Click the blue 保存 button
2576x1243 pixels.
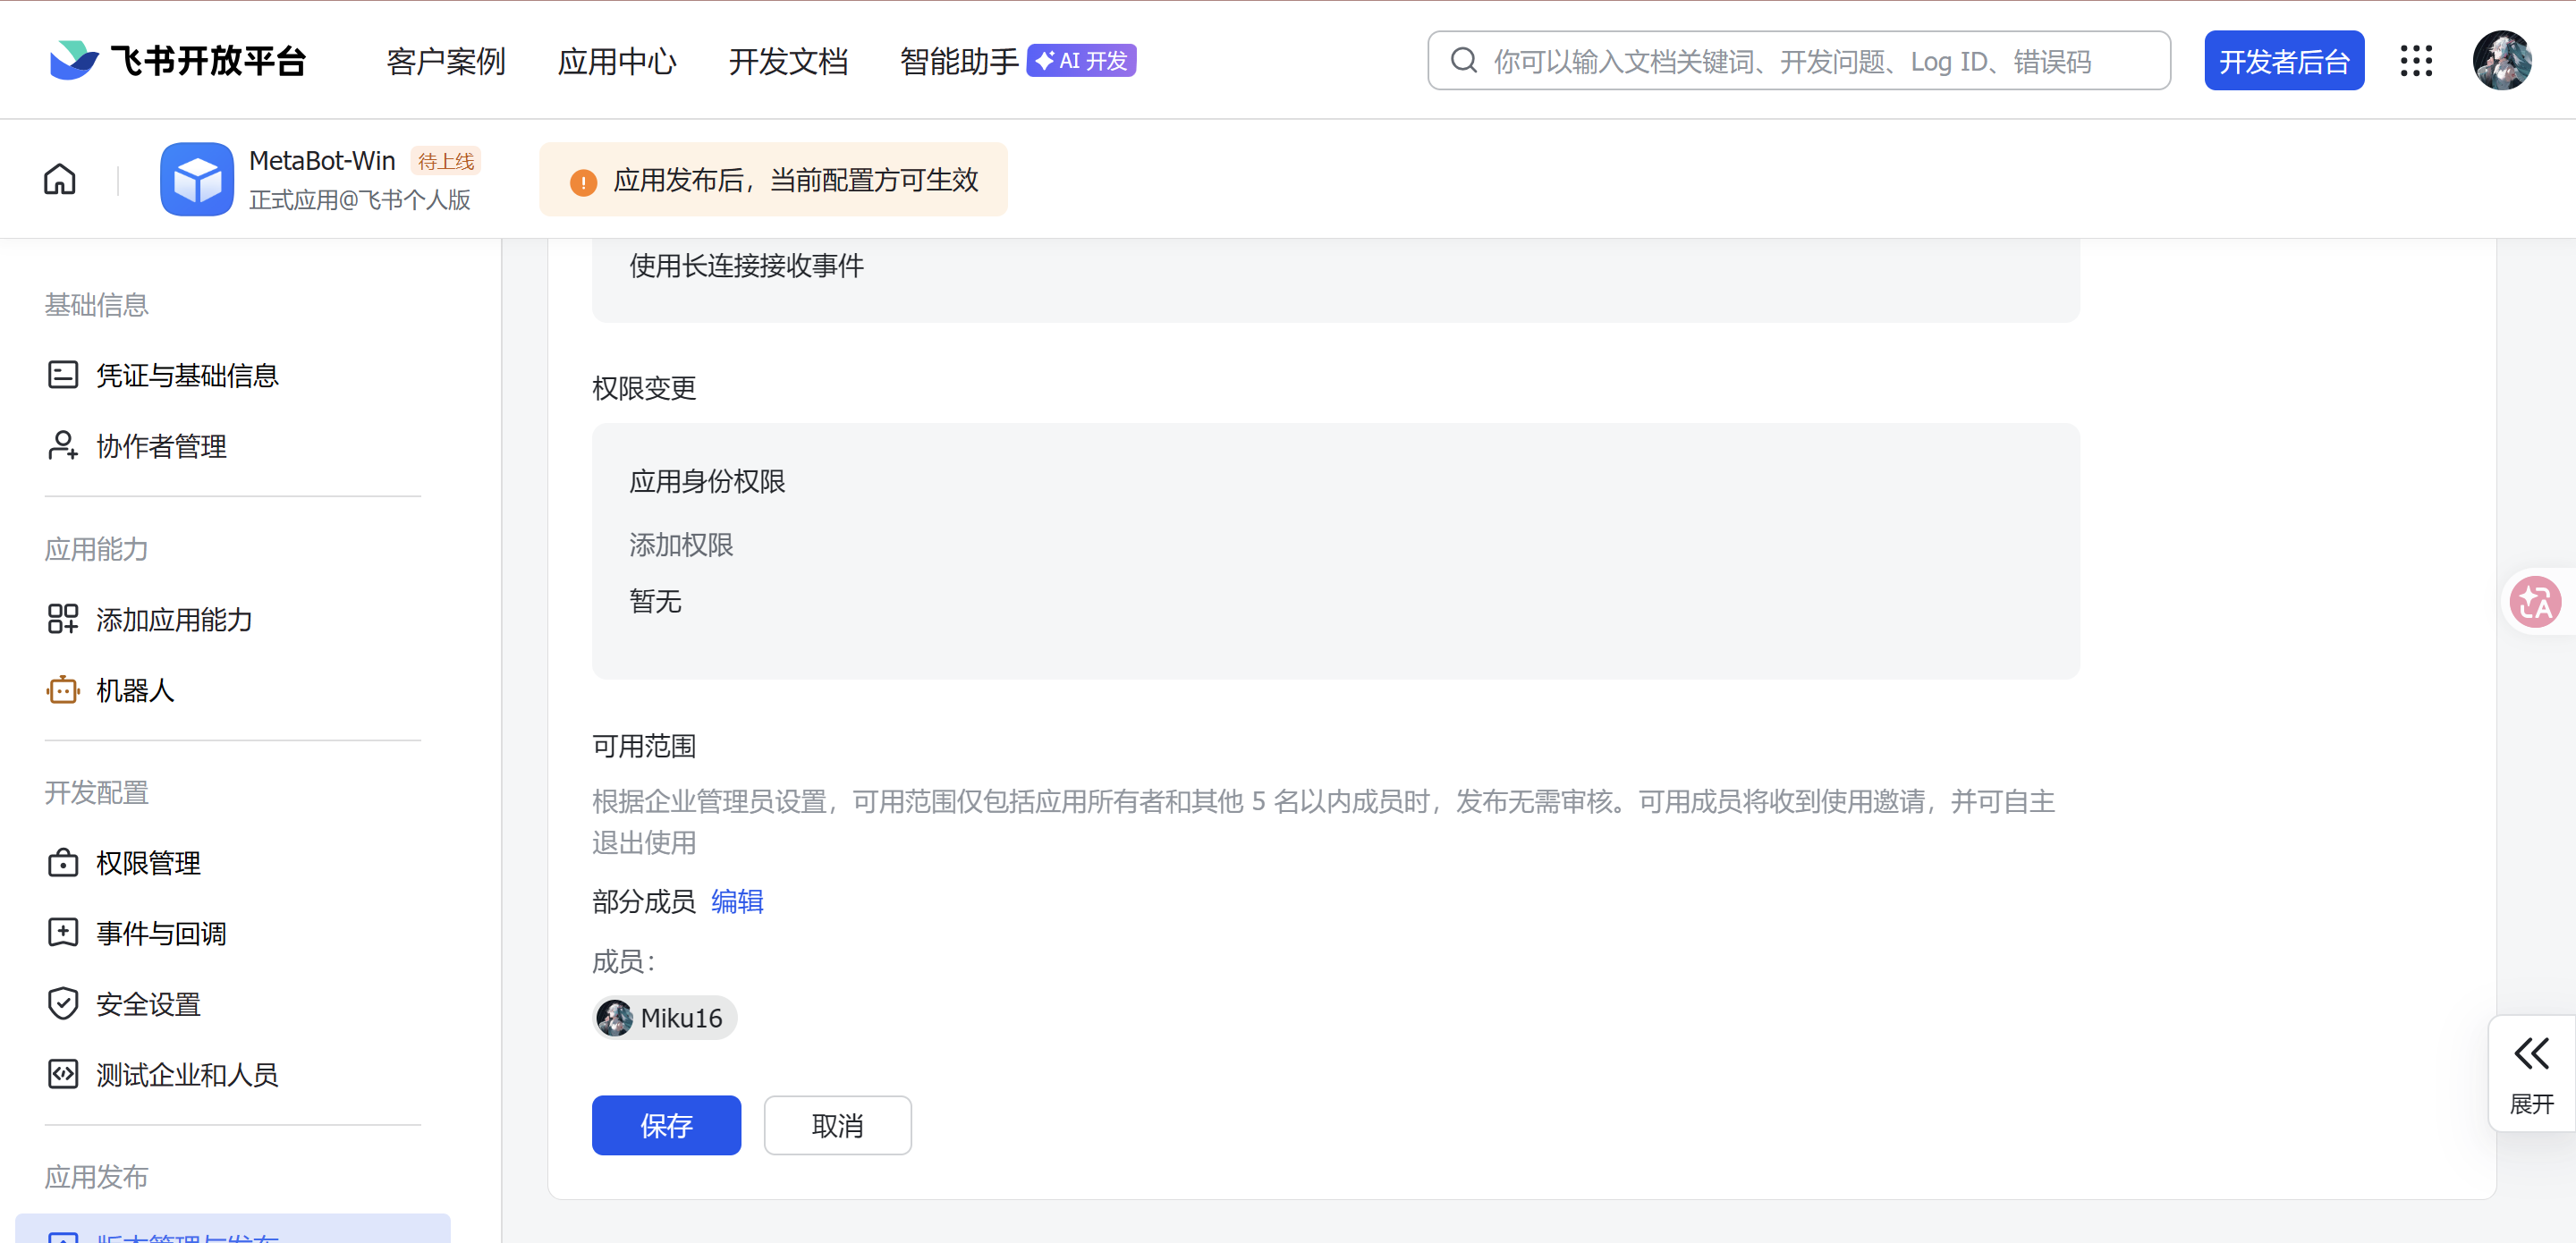point(665,1125)
